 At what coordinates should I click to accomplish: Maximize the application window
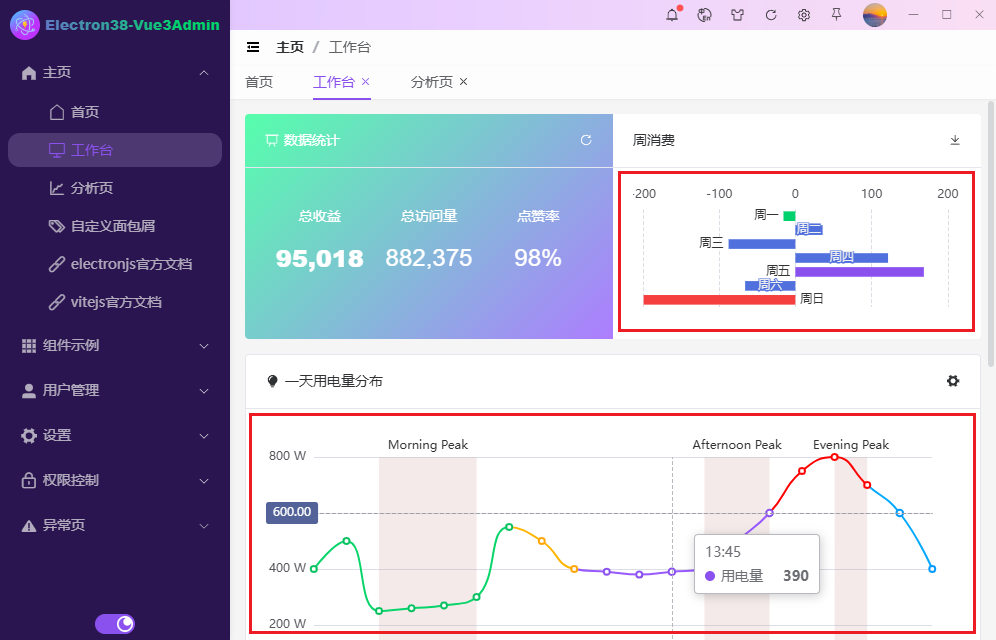[x=946, y=15]
